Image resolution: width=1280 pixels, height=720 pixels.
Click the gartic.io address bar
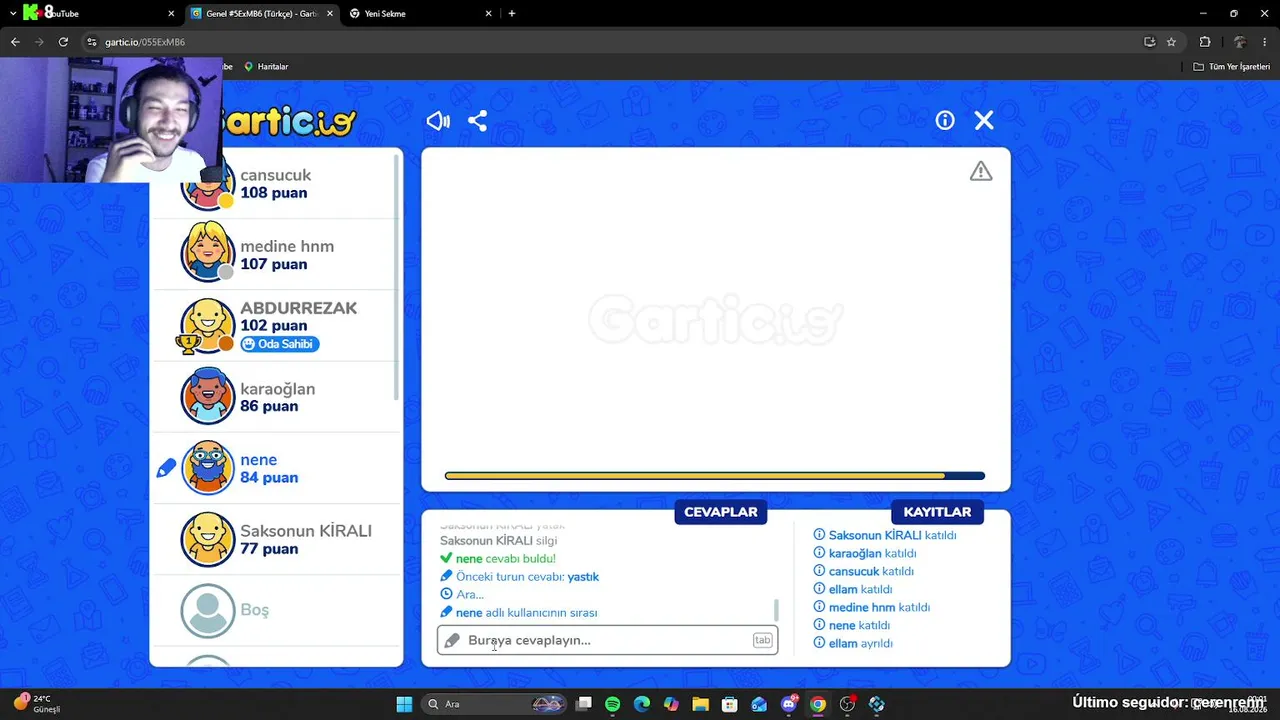pos(610,42)
